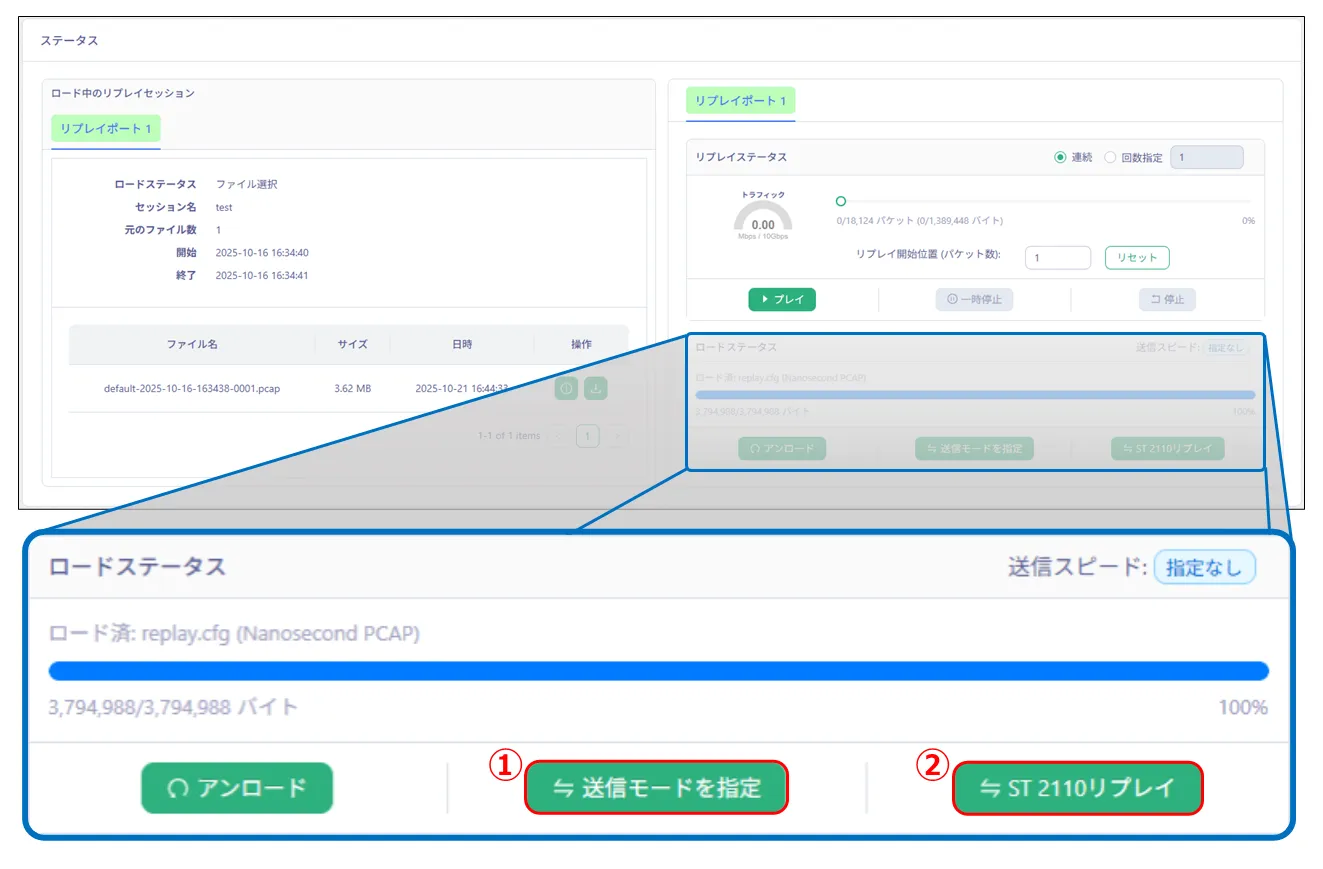Click the アンロード button in enlarged panel
This screenshot has height=869, width=1323.
pos(237,788)
